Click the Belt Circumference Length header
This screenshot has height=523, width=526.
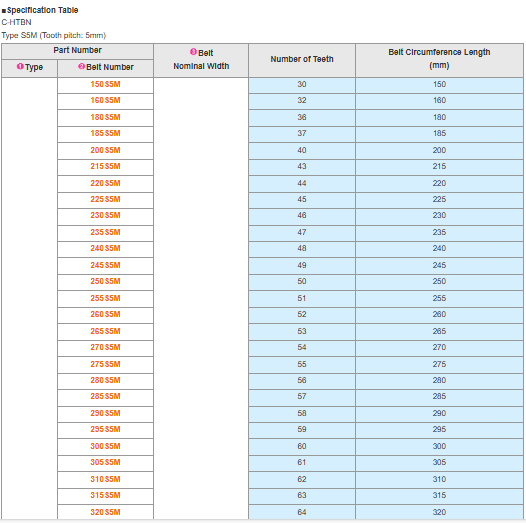pos(439,60)
